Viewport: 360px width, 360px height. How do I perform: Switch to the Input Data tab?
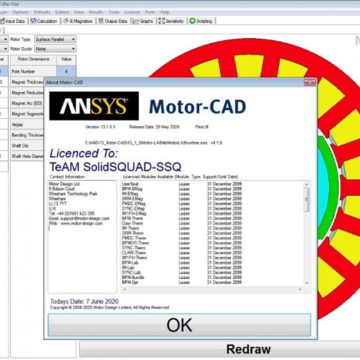pos(13,21)
